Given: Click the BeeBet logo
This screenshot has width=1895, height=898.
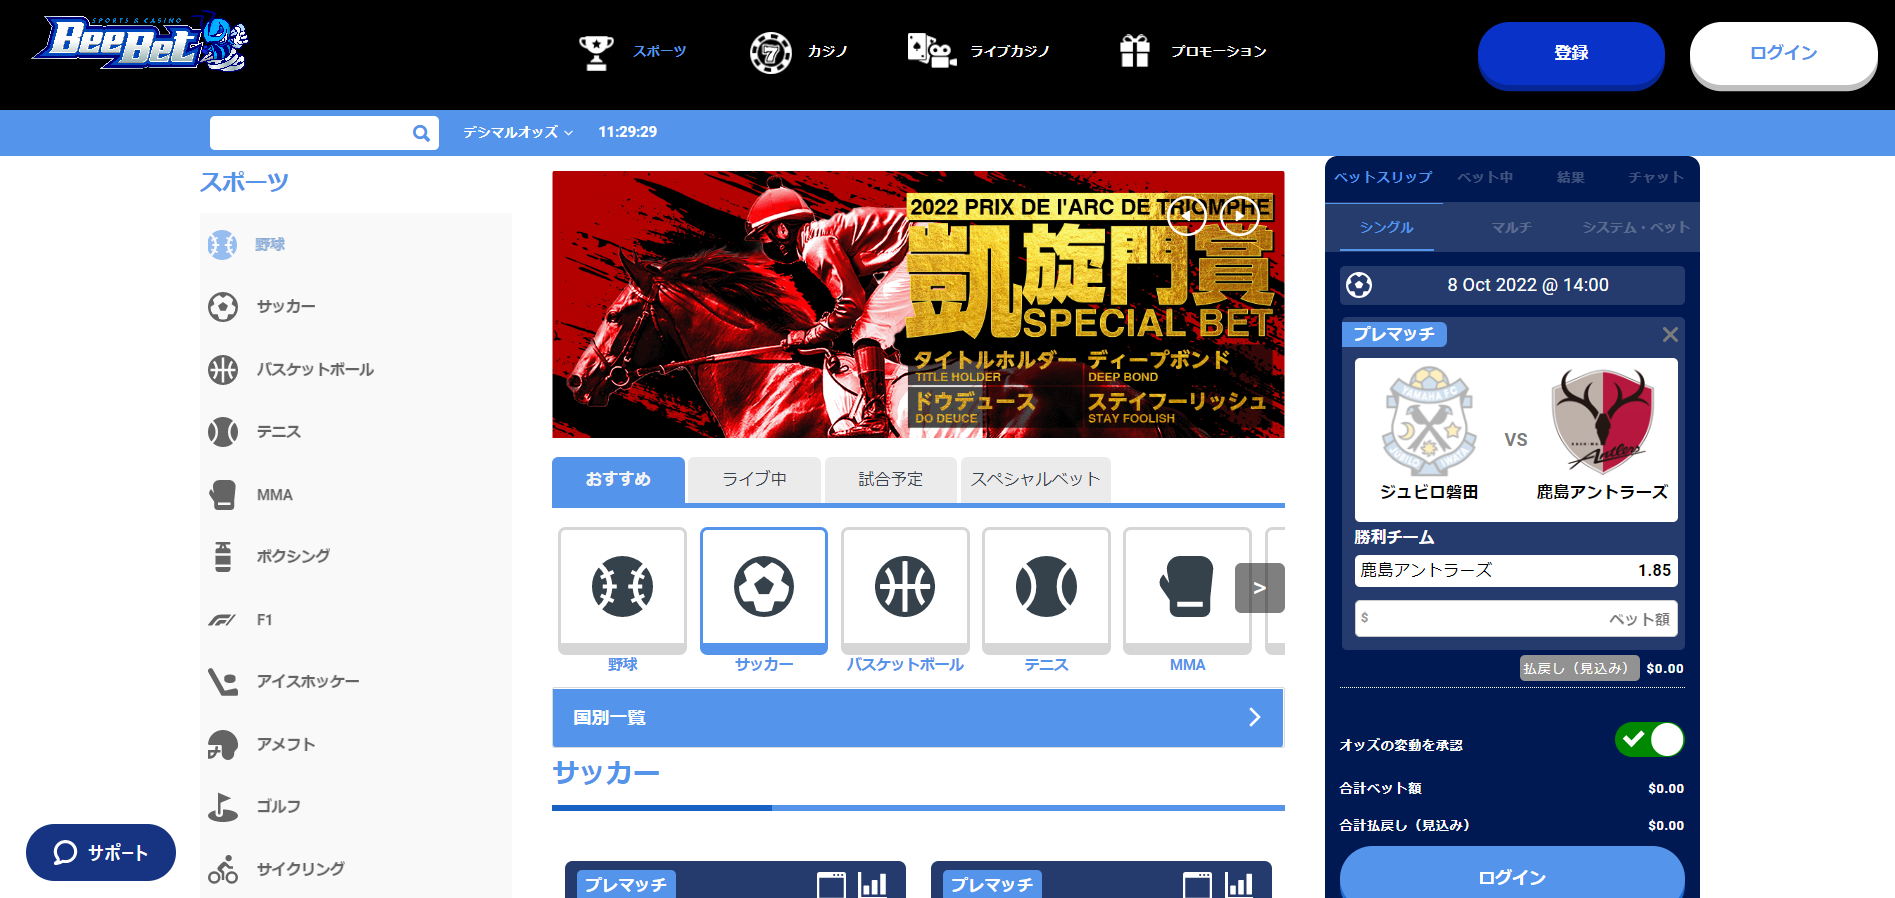Looking at the screenshot, I should pyautogui.click(x=140, y=42).
